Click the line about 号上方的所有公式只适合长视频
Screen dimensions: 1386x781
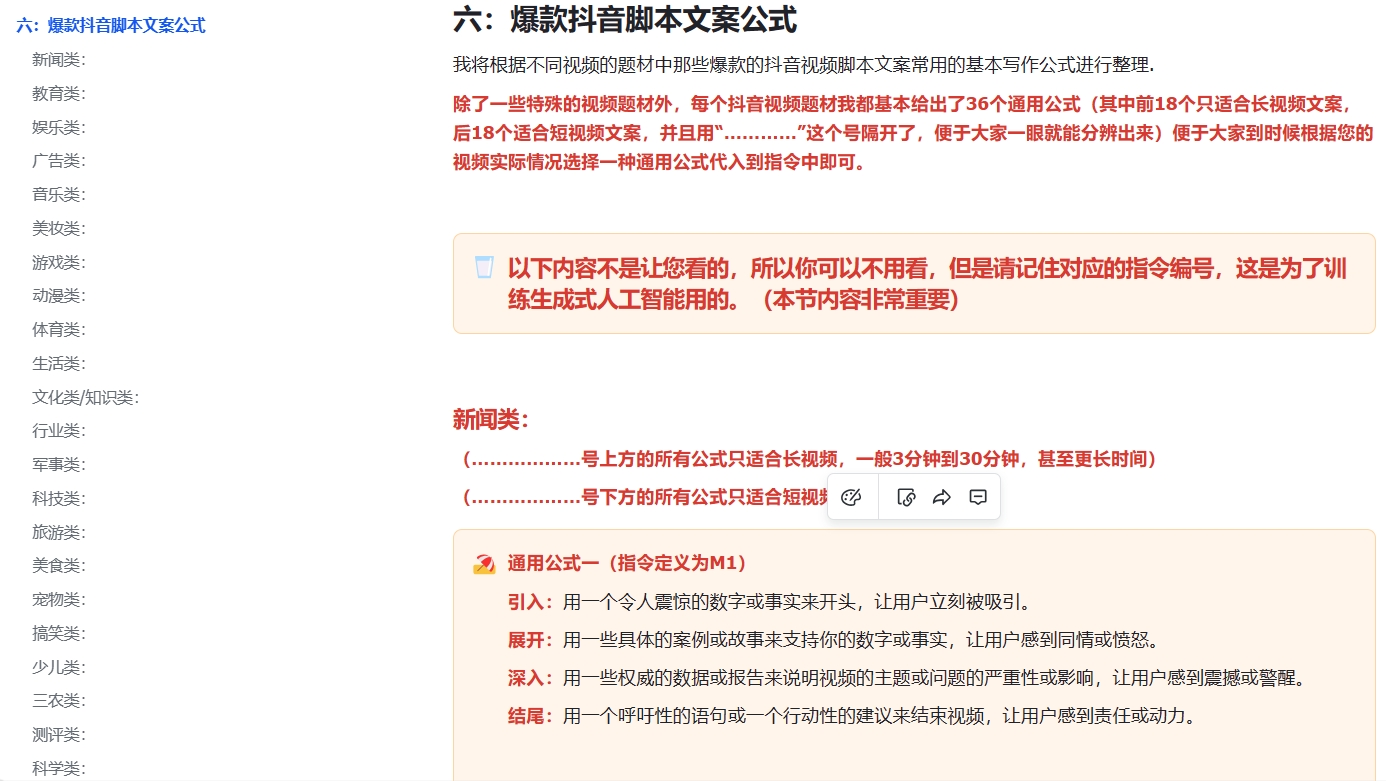point(809,459)
